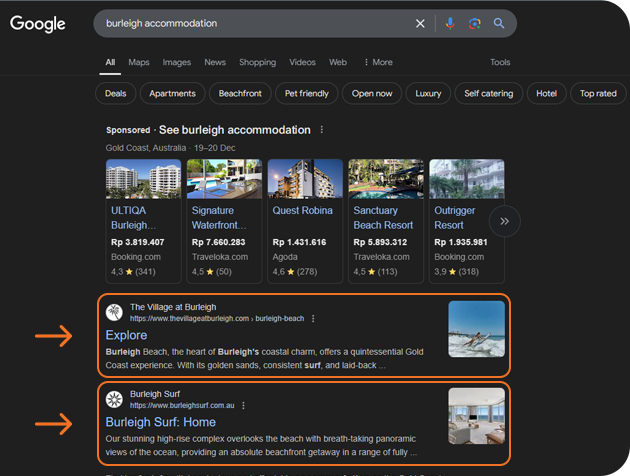
Task: Open Google Lens image search icon
Action: (x=475, y=24)
